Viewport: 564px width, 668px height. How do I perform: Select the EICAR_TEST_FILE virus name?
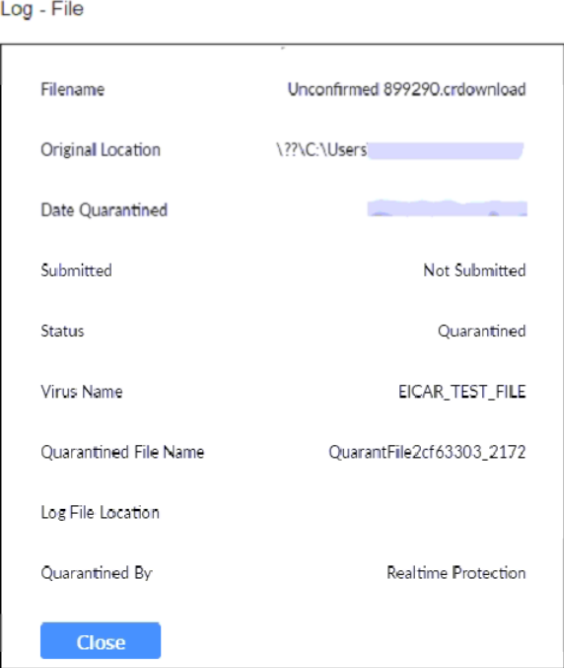click(462, 392)
